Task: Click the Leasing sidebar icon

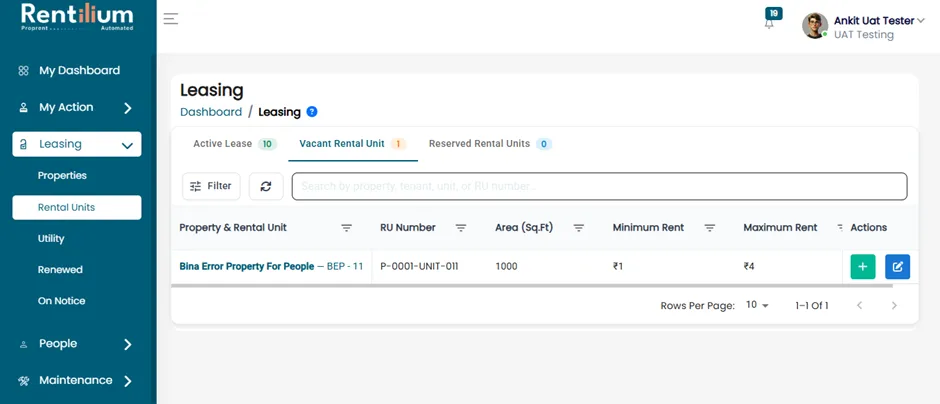Action: point(23,144)
